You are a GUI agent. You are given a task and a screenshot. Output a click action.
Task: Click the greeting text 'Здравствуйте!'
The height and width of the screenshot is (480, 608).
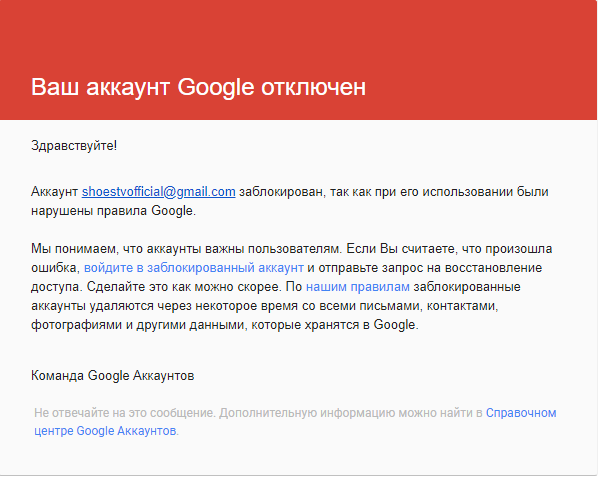pos(74,146)
